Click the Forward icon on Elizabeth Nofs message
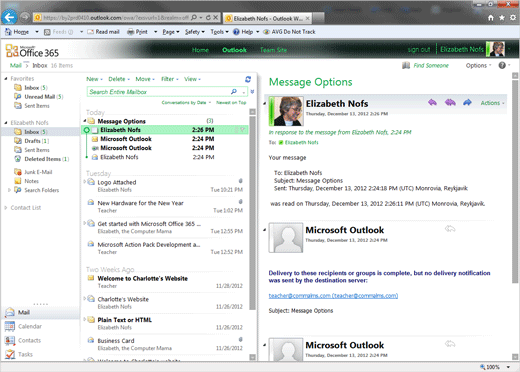Viewport: 520px width, 372px height. [x=467, y=102]
